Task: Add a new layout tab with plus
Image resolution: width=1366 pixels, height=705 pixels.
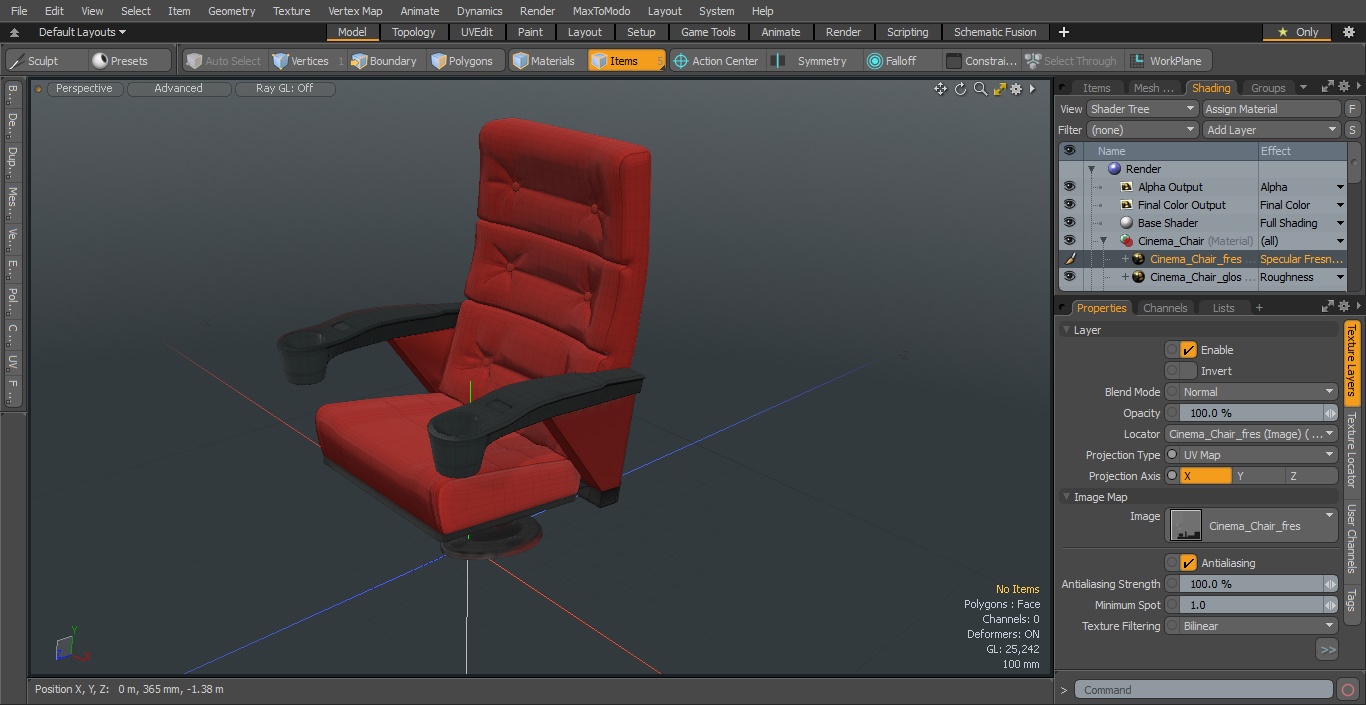Action: pyautogui.click(x=1063, y=32)
